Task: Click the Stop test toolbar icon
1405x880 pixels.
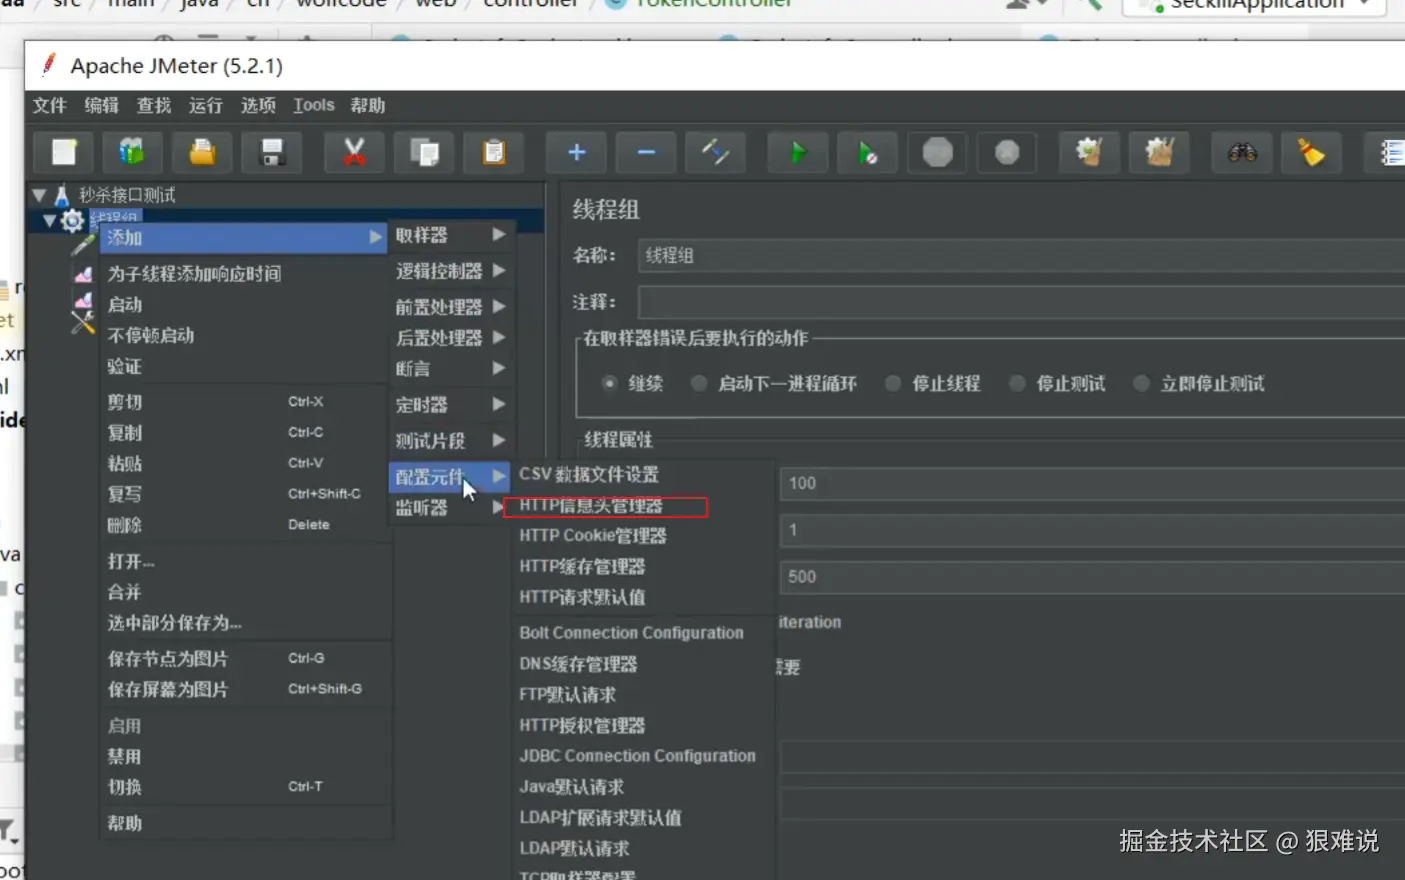Action: coord(938,152)
